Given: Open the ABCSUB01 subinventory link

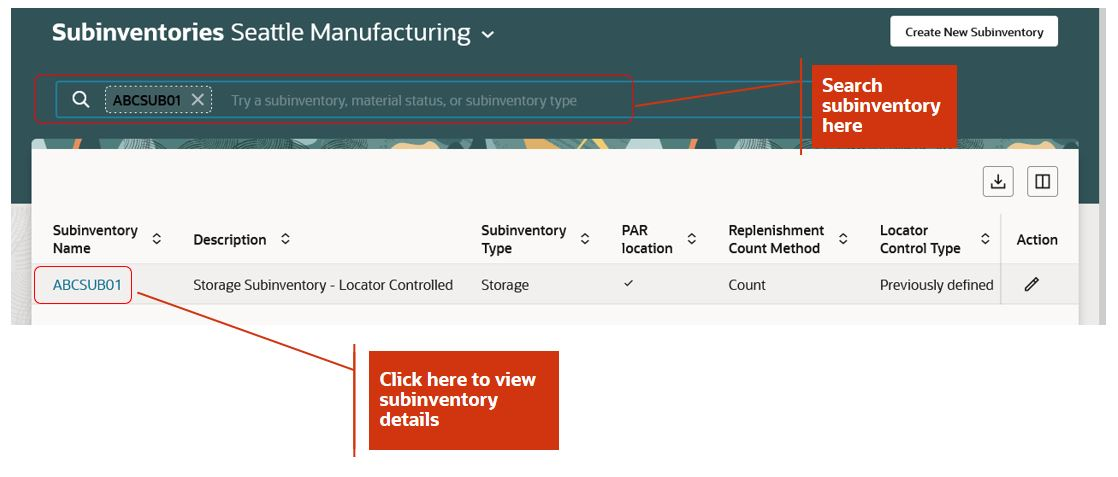Looking at the screenshot, I should pyautogui.click(x=87, y=285).
